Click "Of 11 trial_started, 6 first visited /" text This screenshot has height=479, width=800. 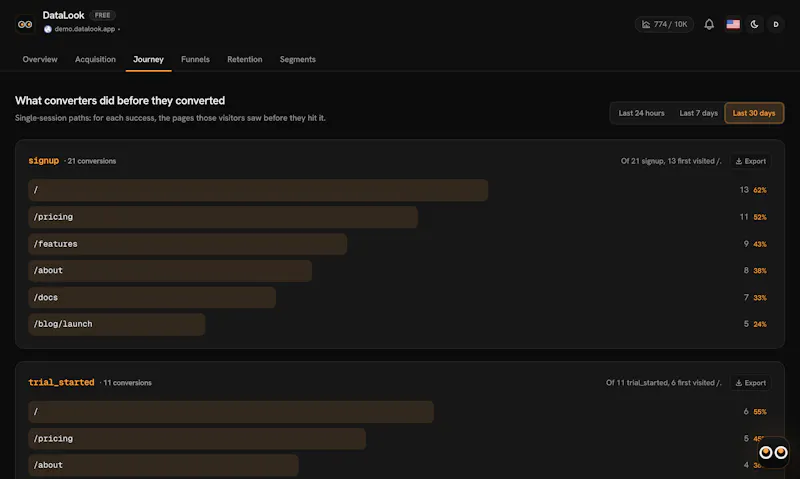664,383
